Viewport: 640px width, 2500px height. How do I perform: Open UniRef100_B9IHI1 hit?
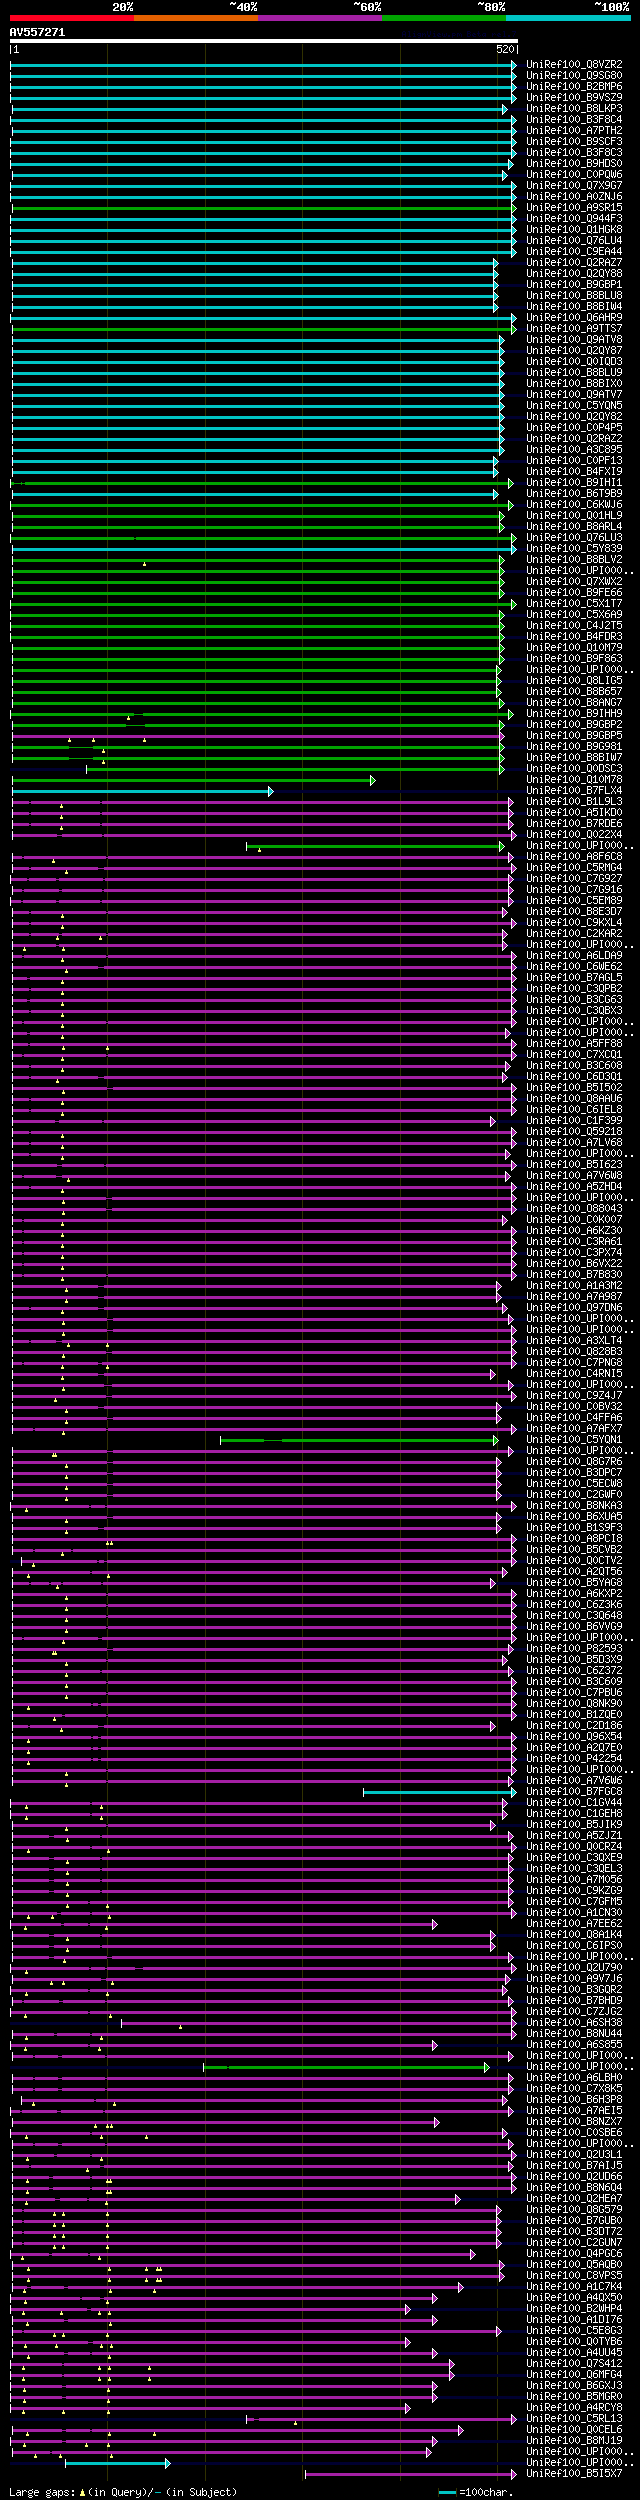[x=574, y=483]
